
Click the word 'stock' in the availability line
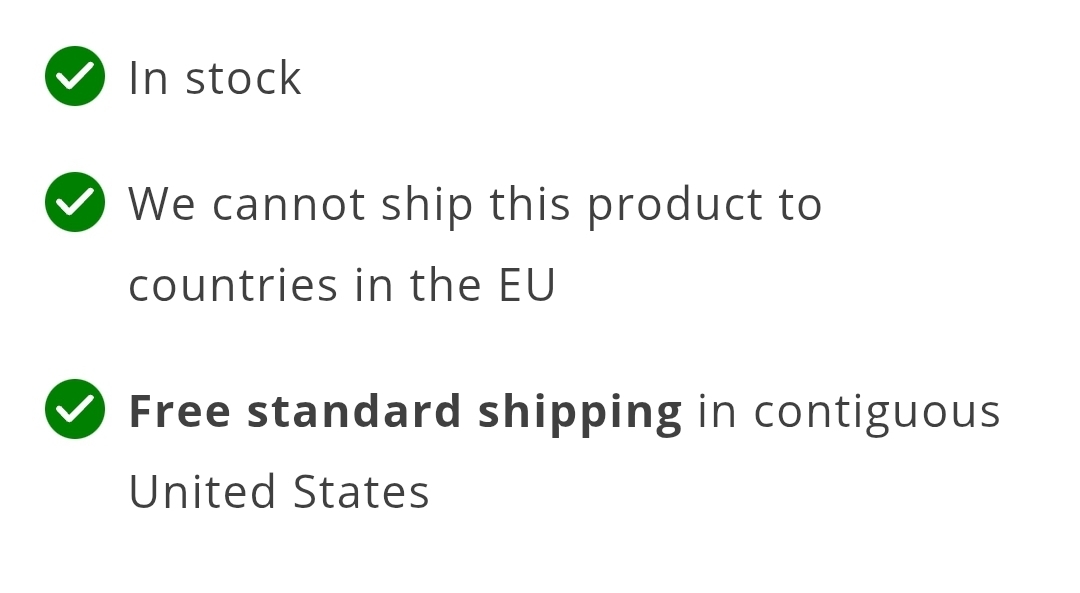tap(243, 78)
